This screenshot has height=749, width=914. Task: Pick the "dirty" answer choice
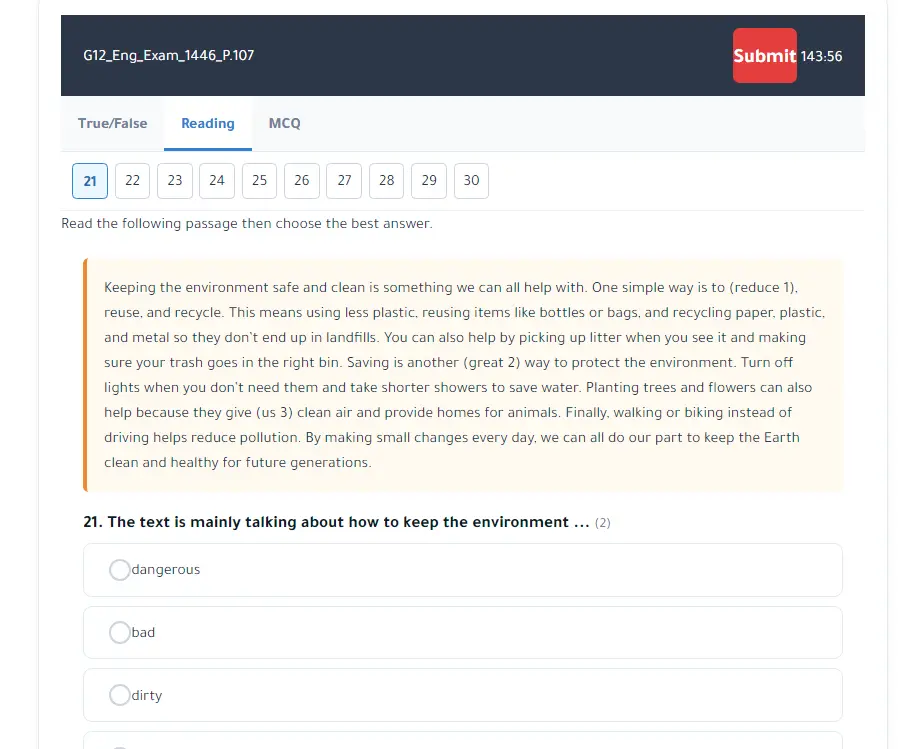(120, 696)
